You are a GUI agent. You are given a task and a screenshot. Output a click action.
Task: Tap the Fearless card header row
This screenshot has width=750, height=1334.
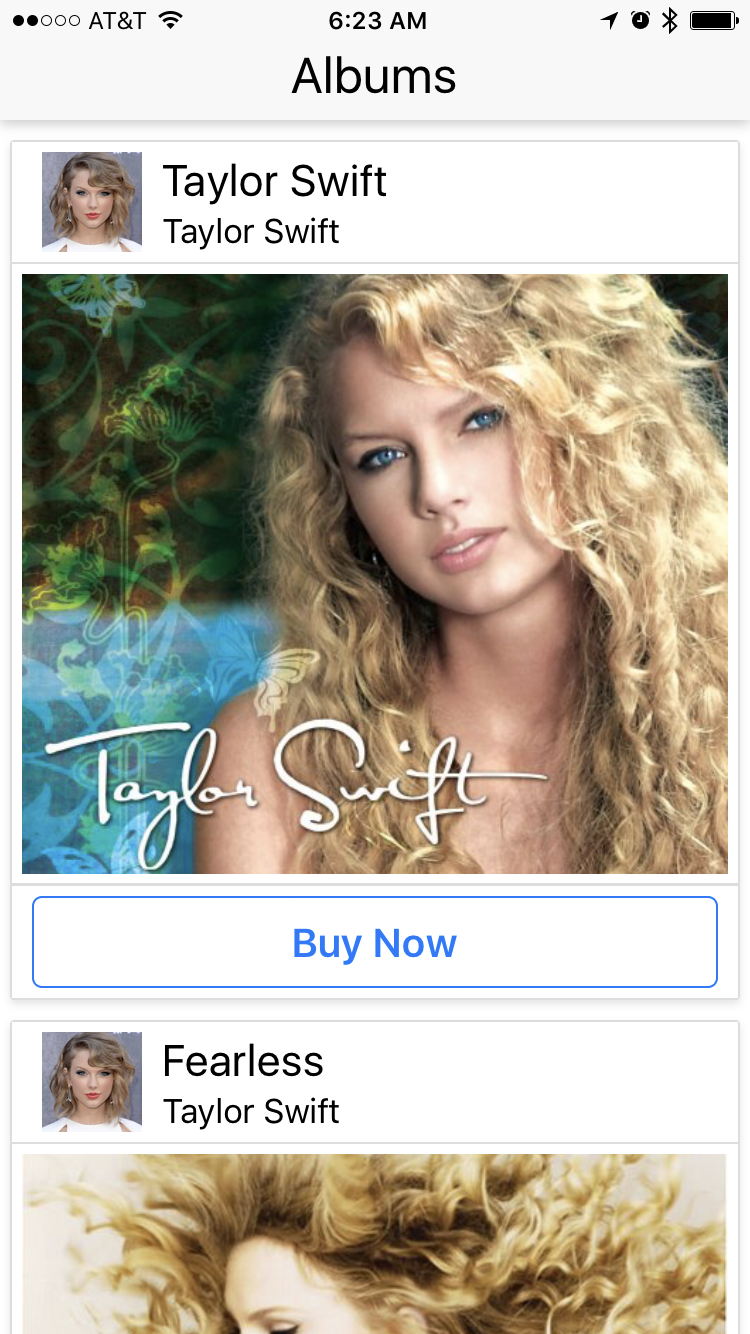[374, 1082]
